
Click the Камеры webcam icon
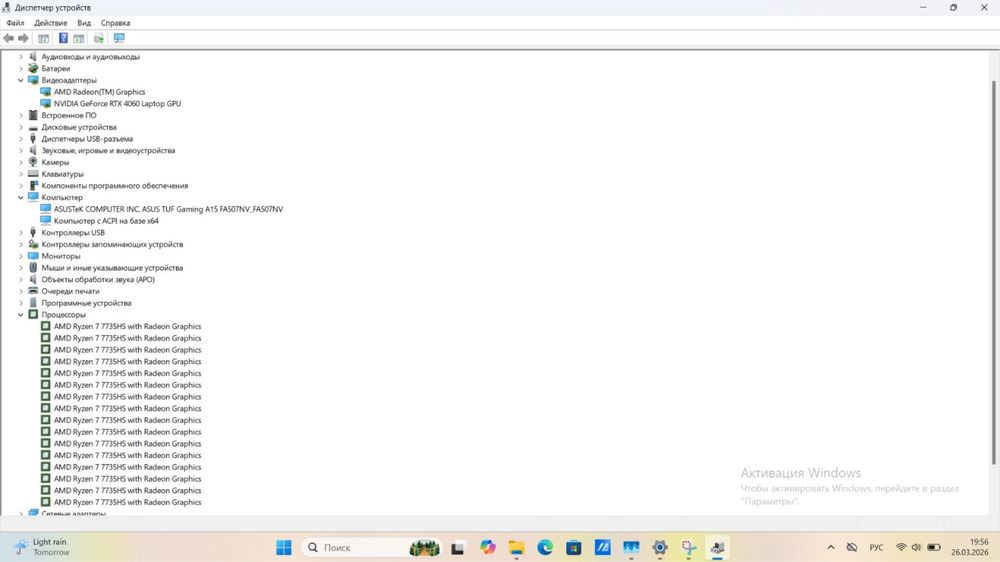coord(33,162)
